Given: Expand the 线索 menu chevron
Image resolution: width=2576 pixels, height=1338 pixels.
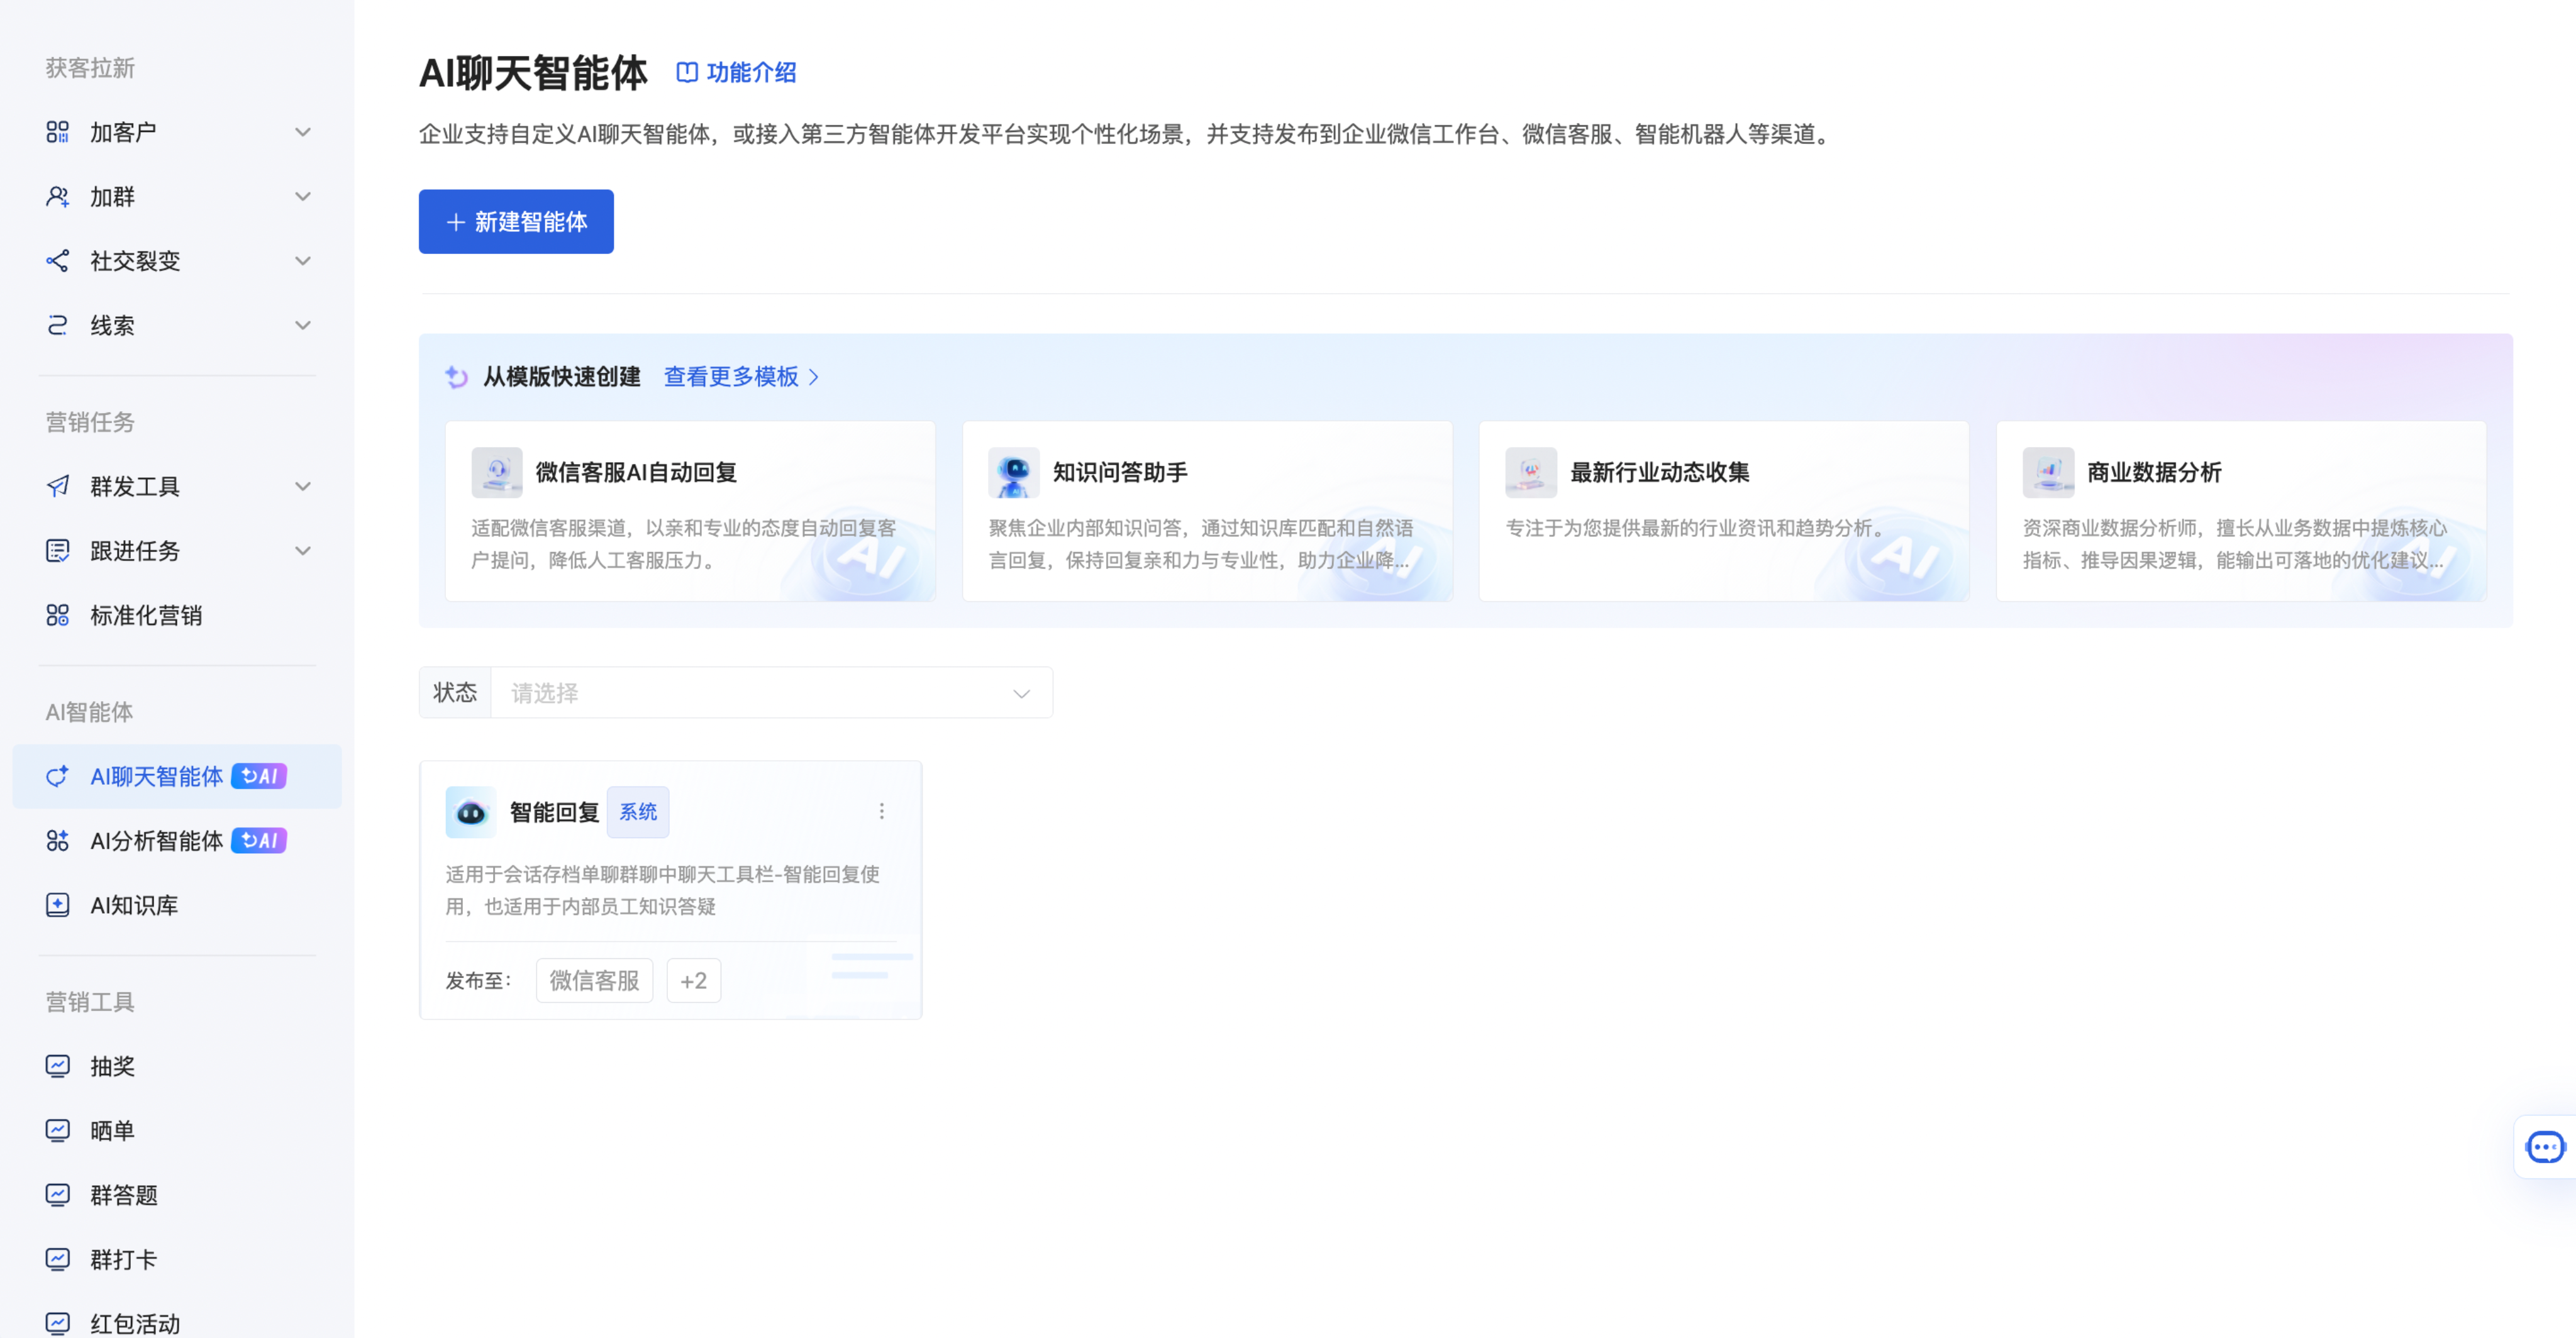Looking at the screenshot, I should [x=303, y=326].
